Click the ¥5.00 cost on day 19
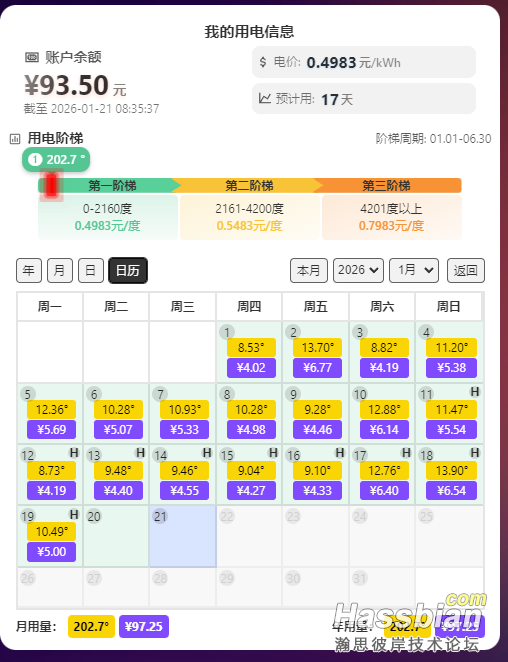Image resolution: width=508 pixels, height=662 pixels. pos(52,552)
